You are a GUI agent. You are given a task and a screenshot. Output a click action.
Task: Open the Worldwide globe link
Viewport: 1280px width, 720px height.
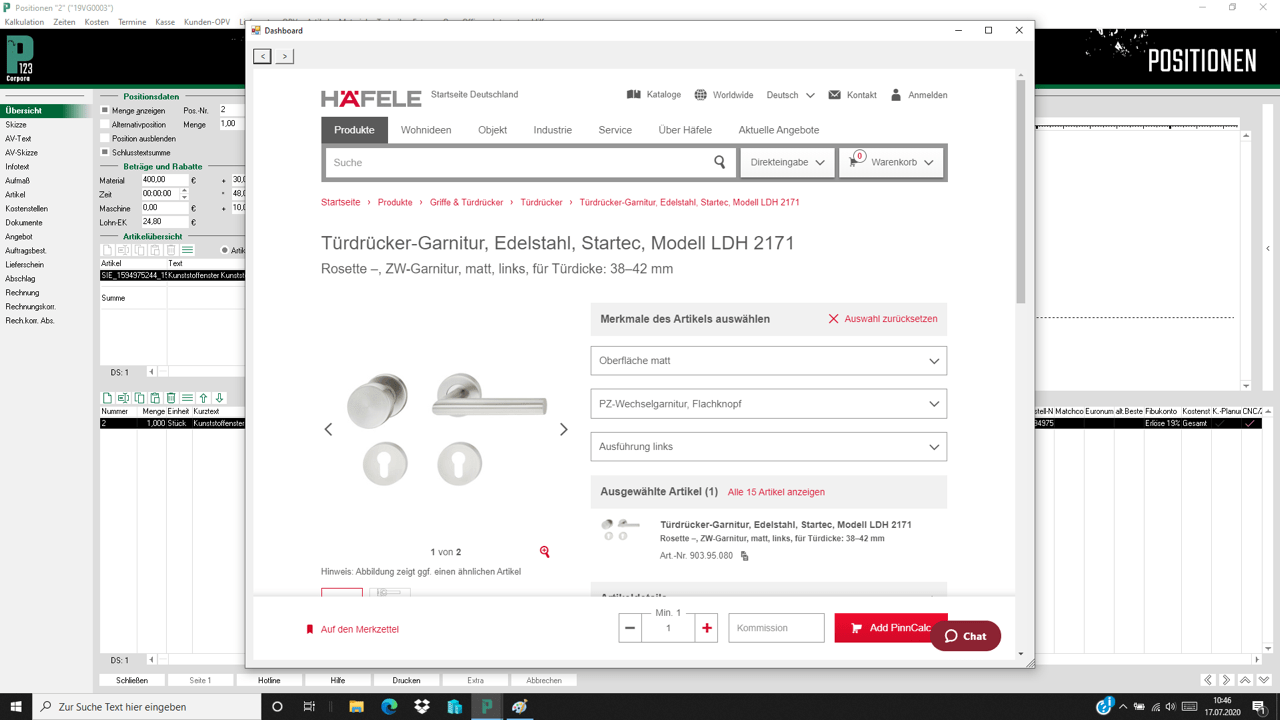724,95
